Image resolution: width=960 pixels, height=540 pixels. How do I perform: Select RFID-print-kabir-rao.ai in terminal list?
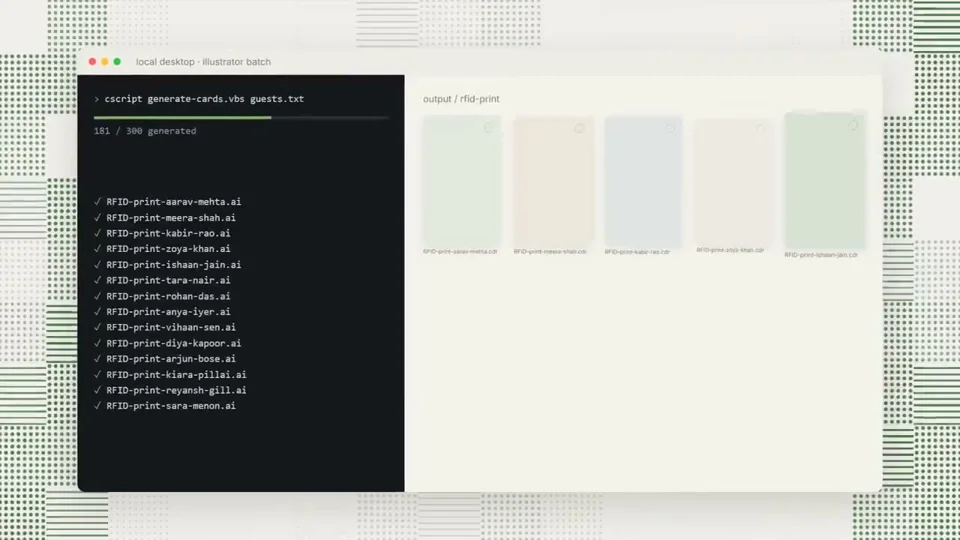(168, 233)
